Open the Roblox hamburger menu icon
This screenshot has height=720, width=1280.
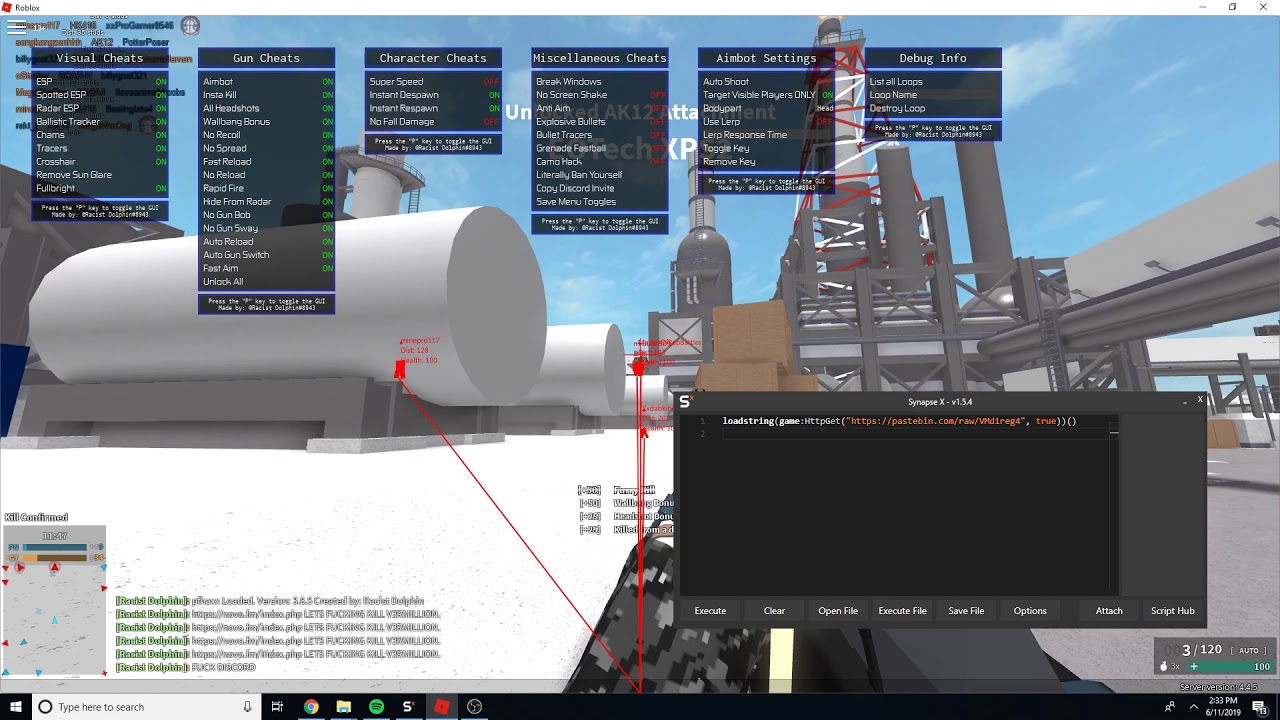coord(16,27)
